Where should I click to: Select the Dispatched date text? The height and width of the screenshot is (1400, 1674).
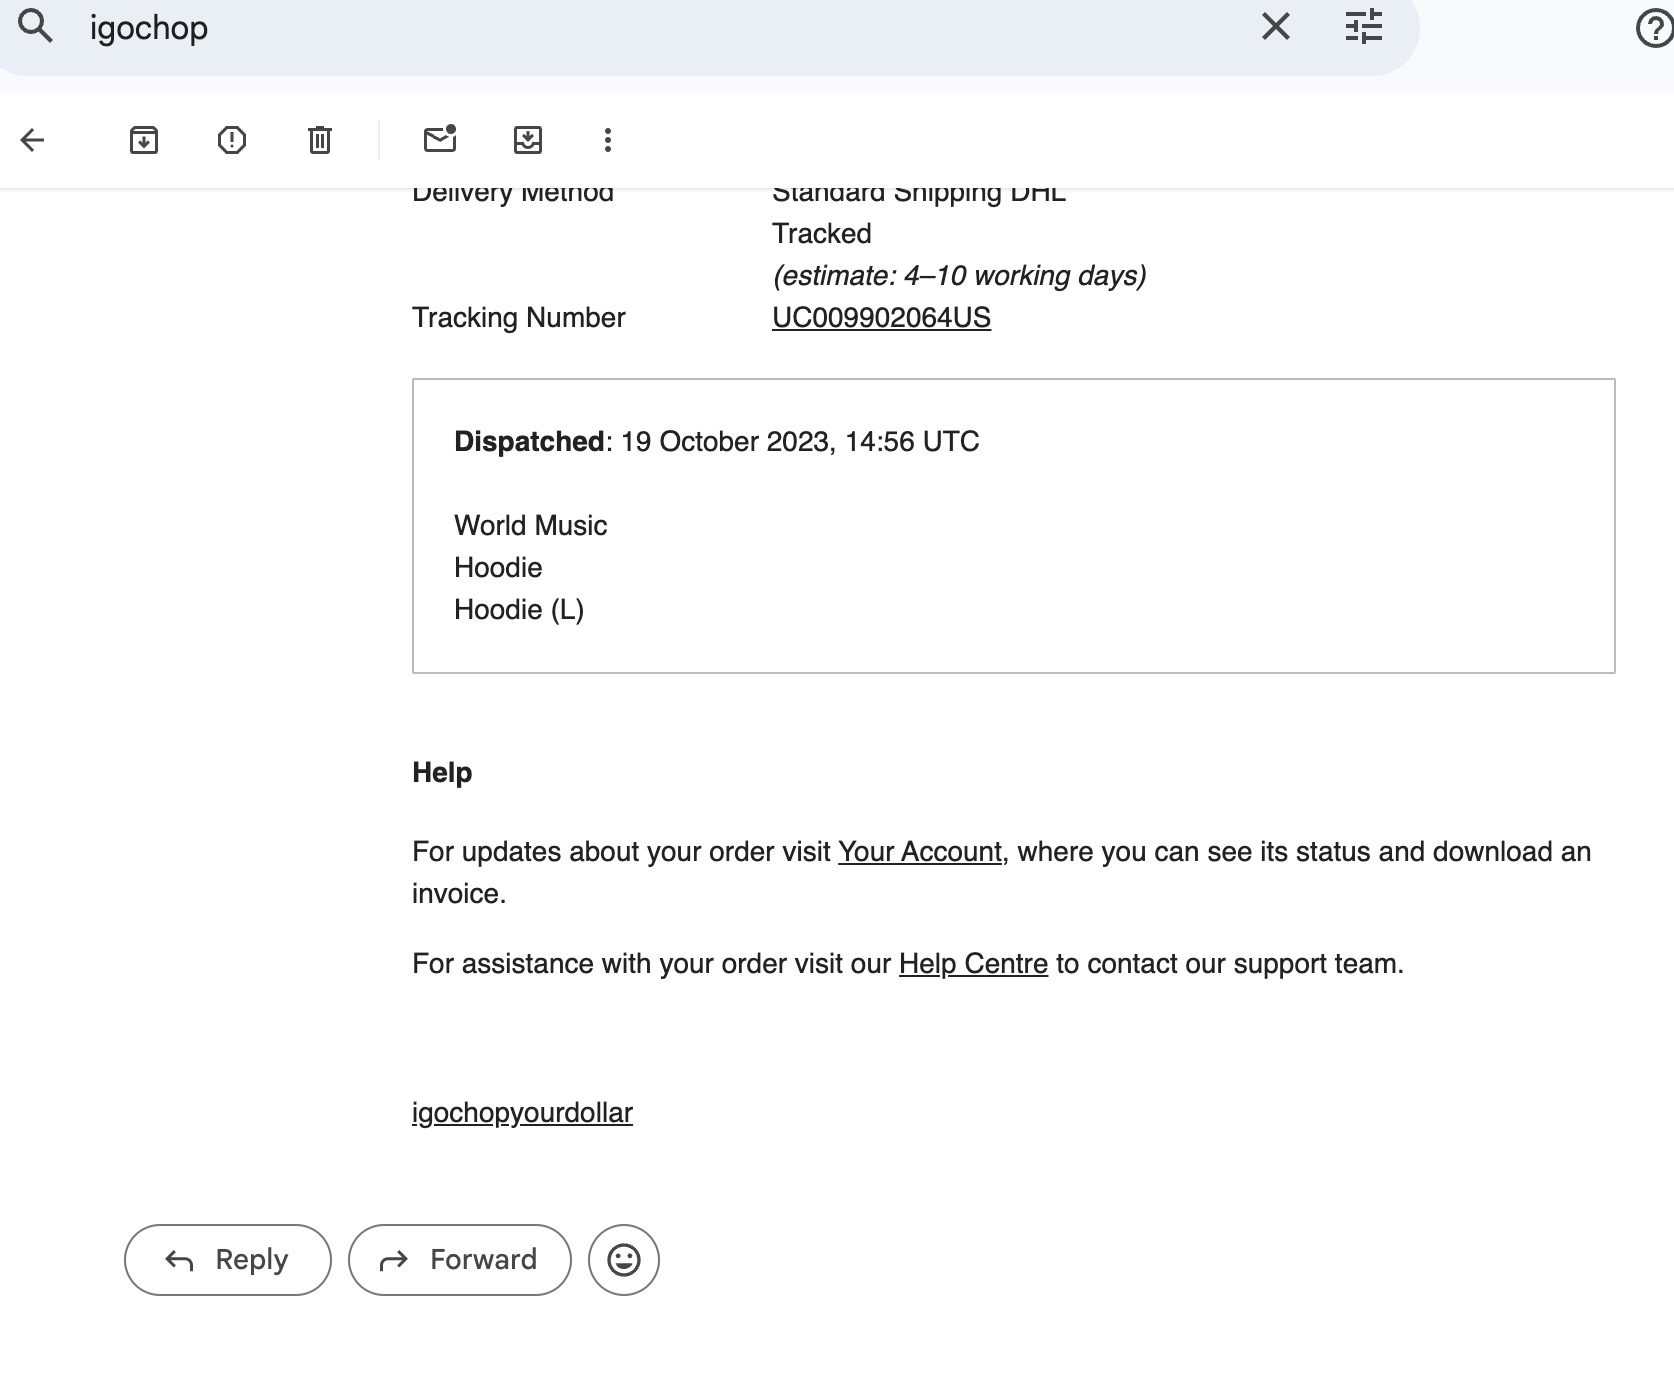(x=717, y=442)
